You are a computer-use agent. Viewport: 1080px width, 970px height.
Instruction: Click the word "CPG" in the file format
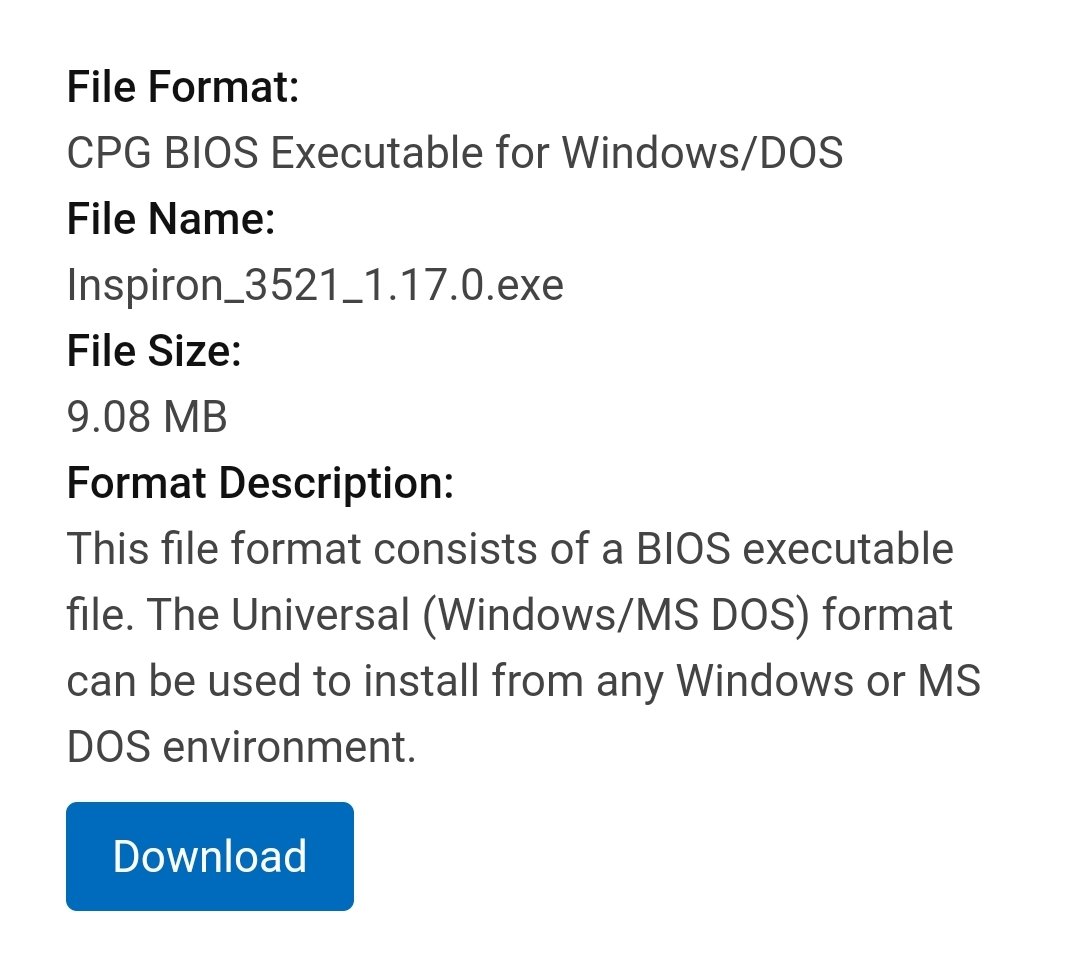pyautogui.click(x=109, y=152)
